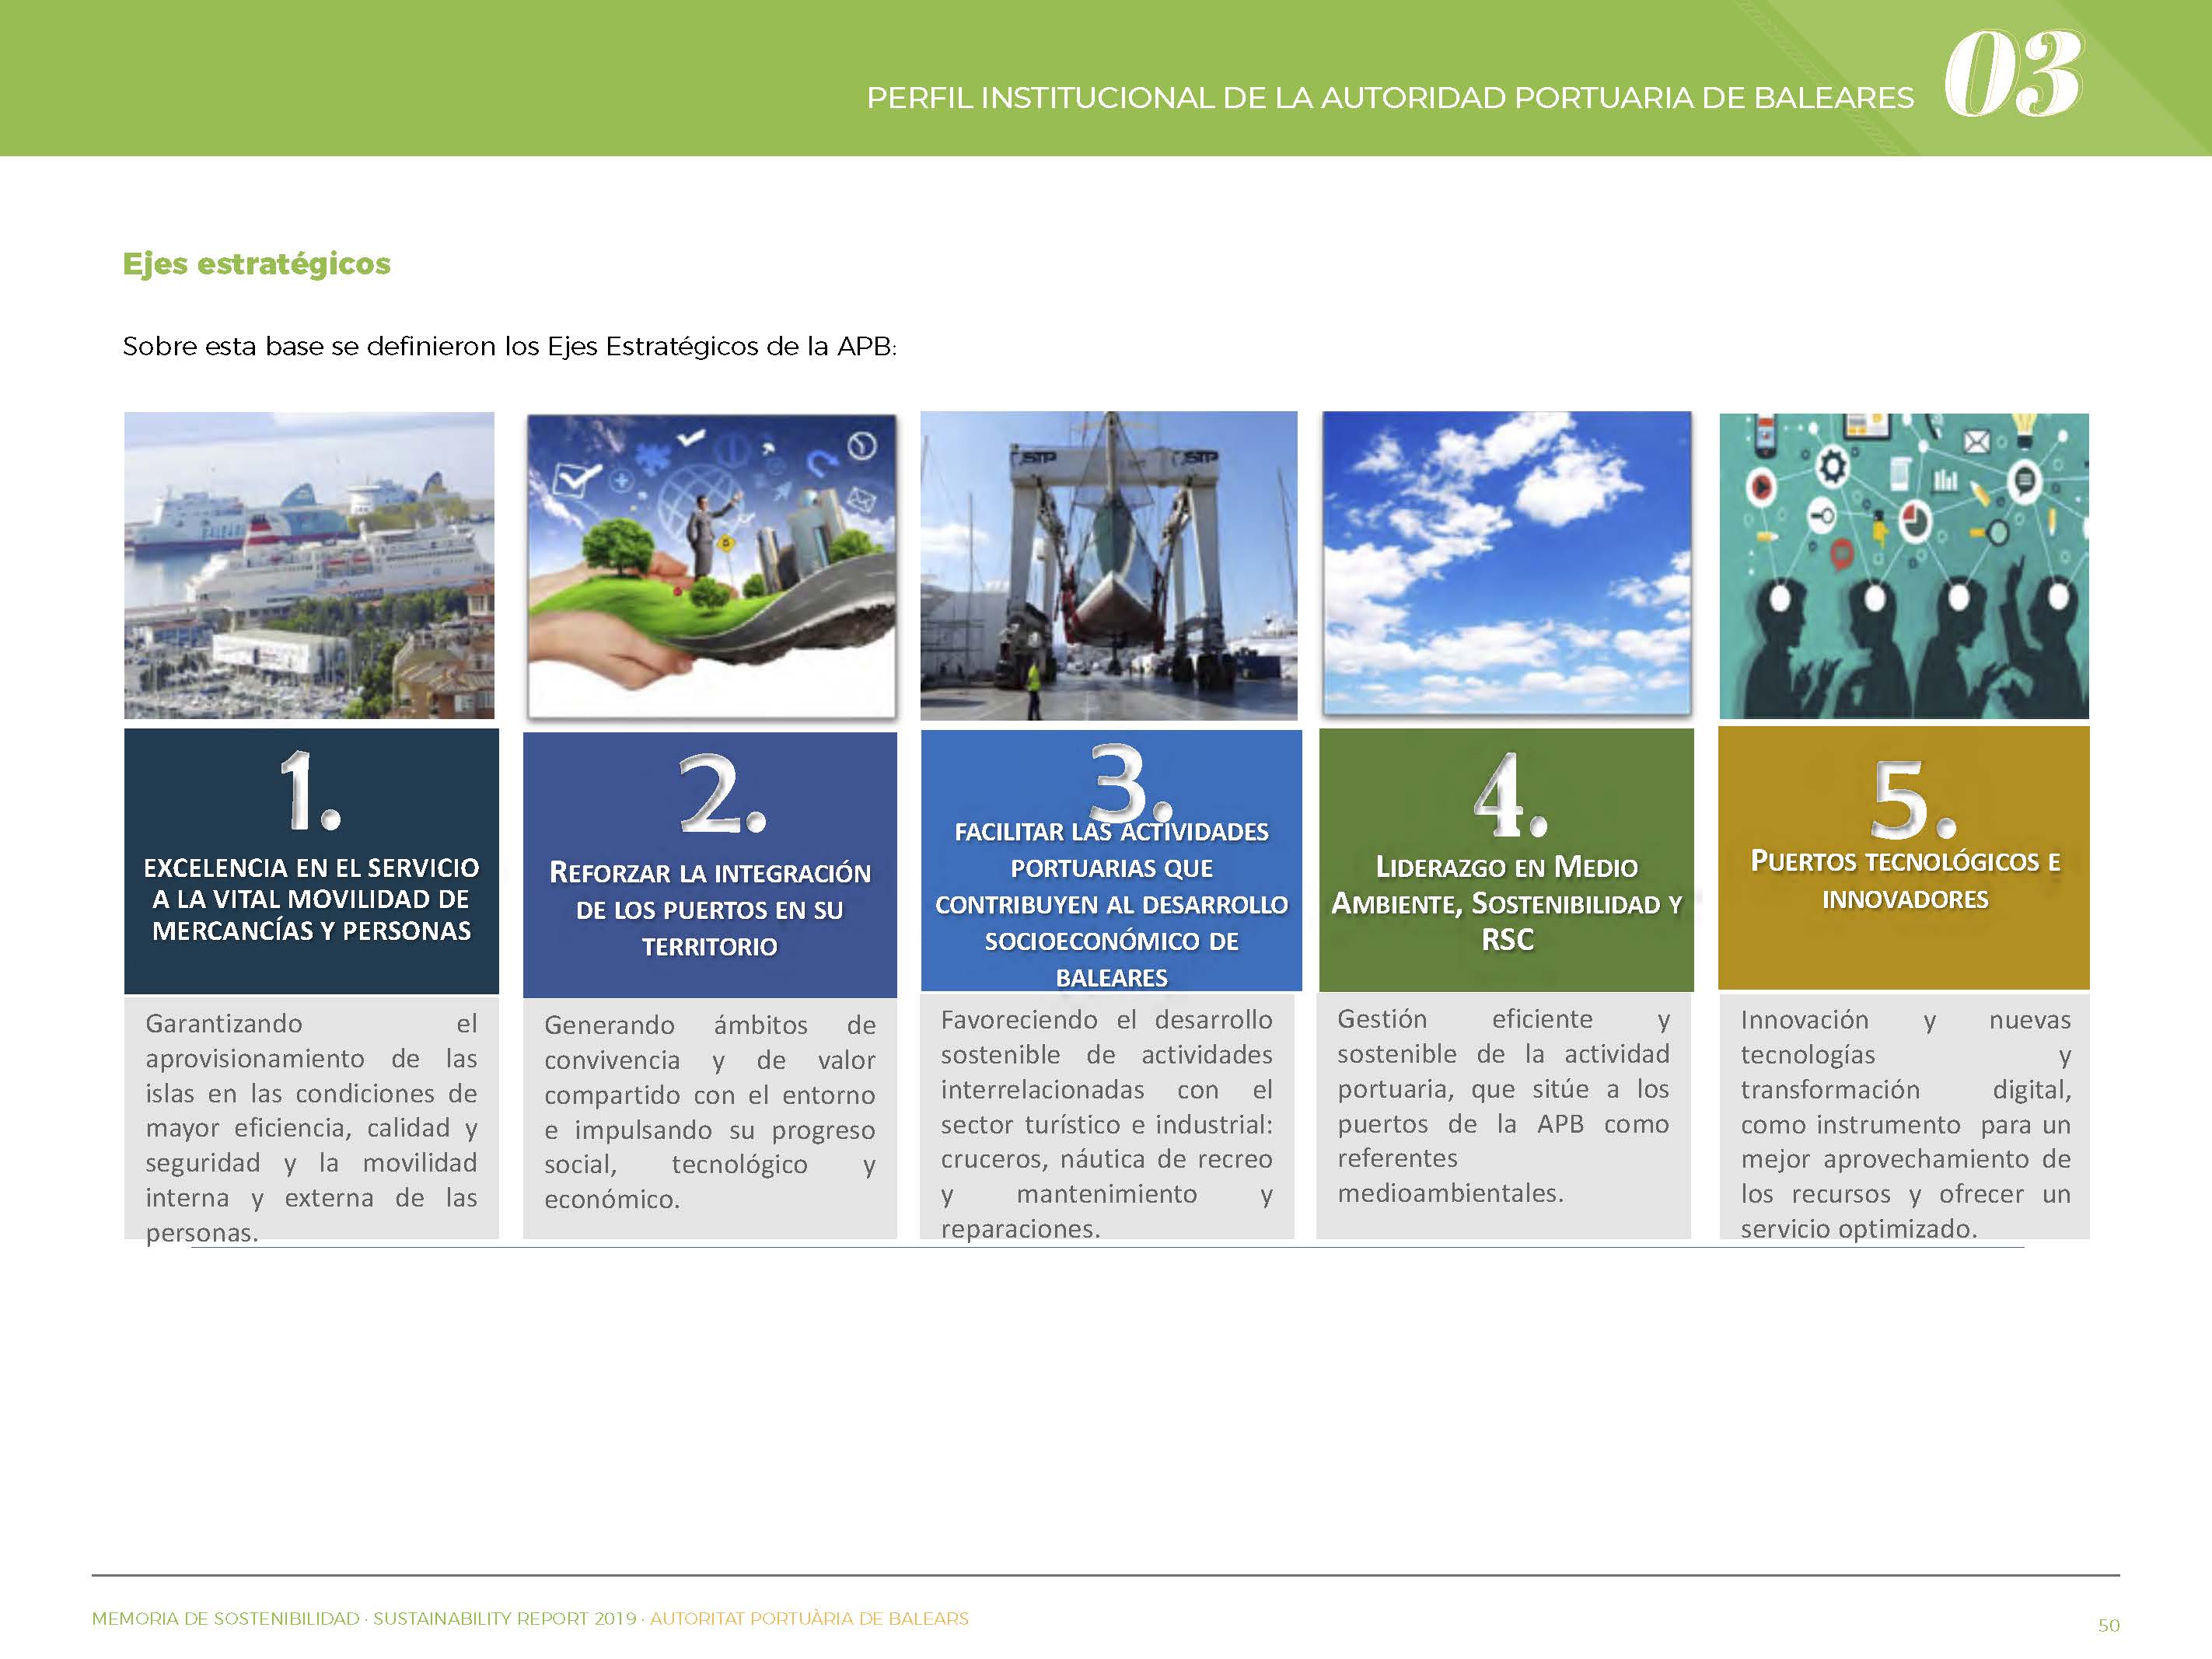The height and width of the screenshot is (1659, 2212).
Task: Click the chapter number '03'
Action: (2012, 75)
